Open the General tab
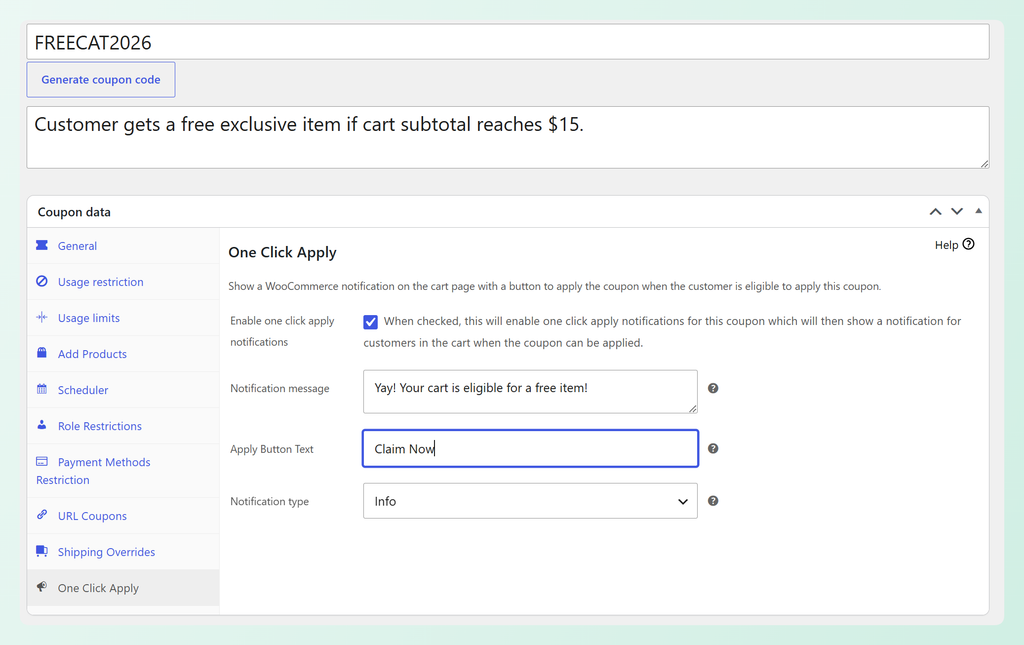This screenshot has width=1024, height=645. click(123, 245)
